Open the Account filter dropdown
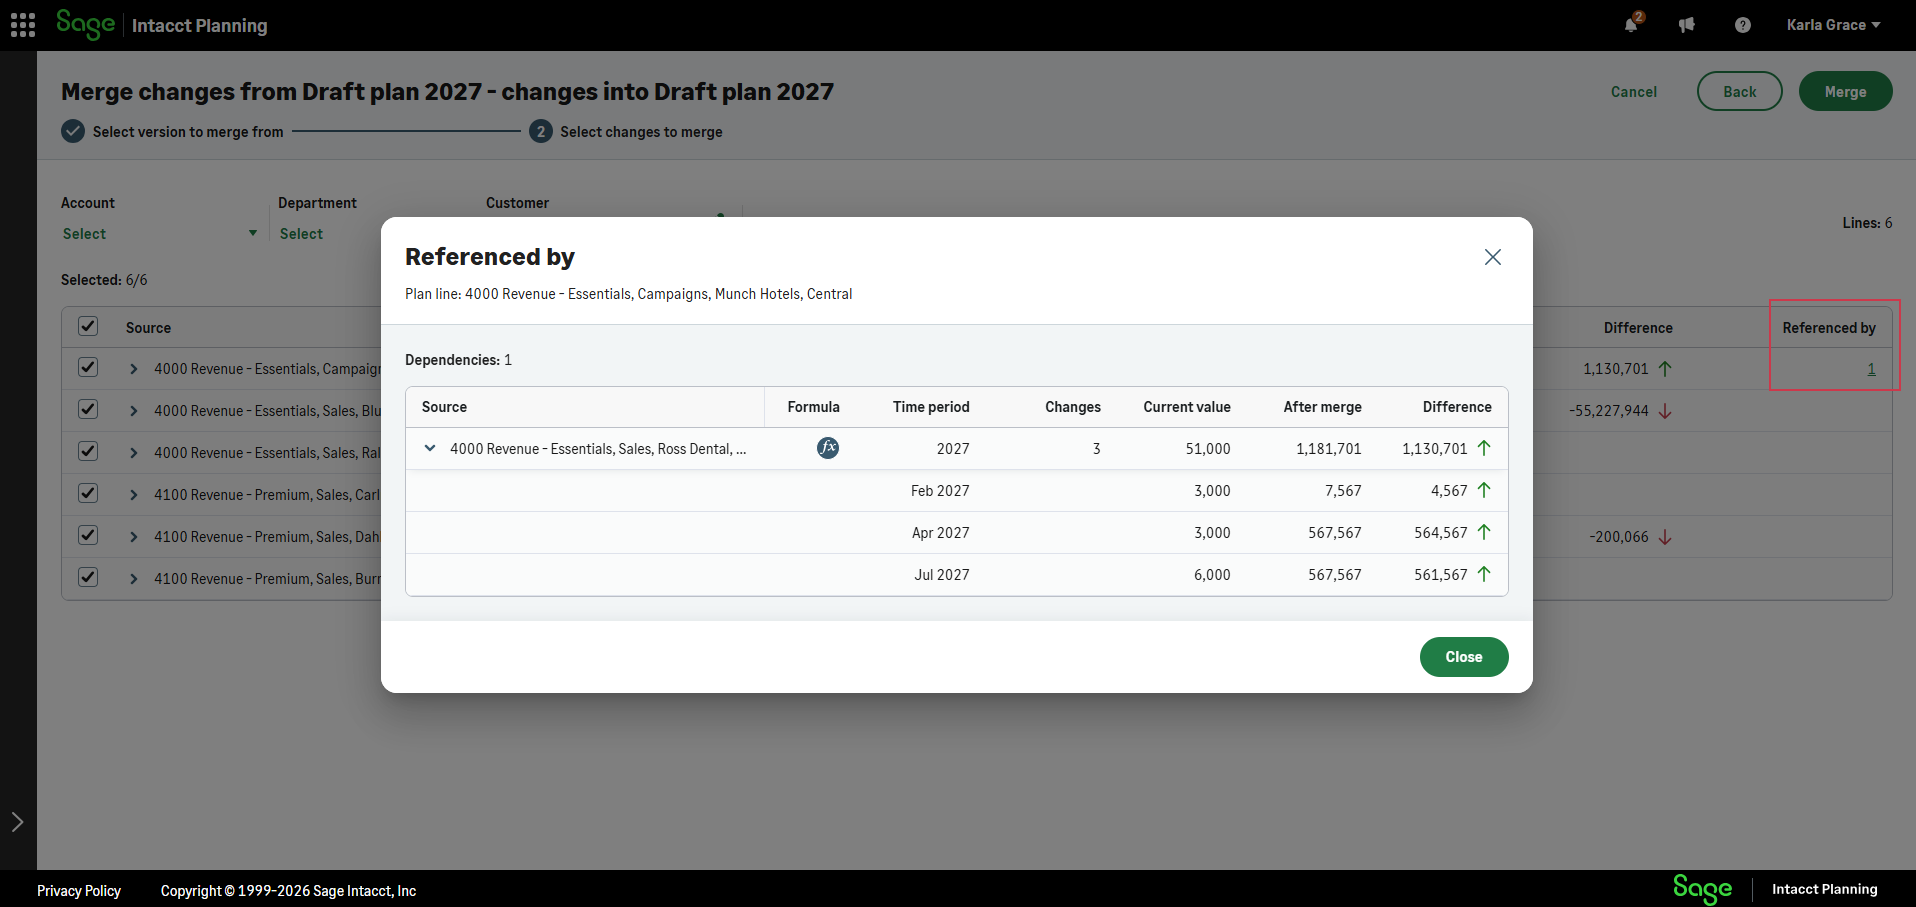1916x907 pixels. (160, 234)
